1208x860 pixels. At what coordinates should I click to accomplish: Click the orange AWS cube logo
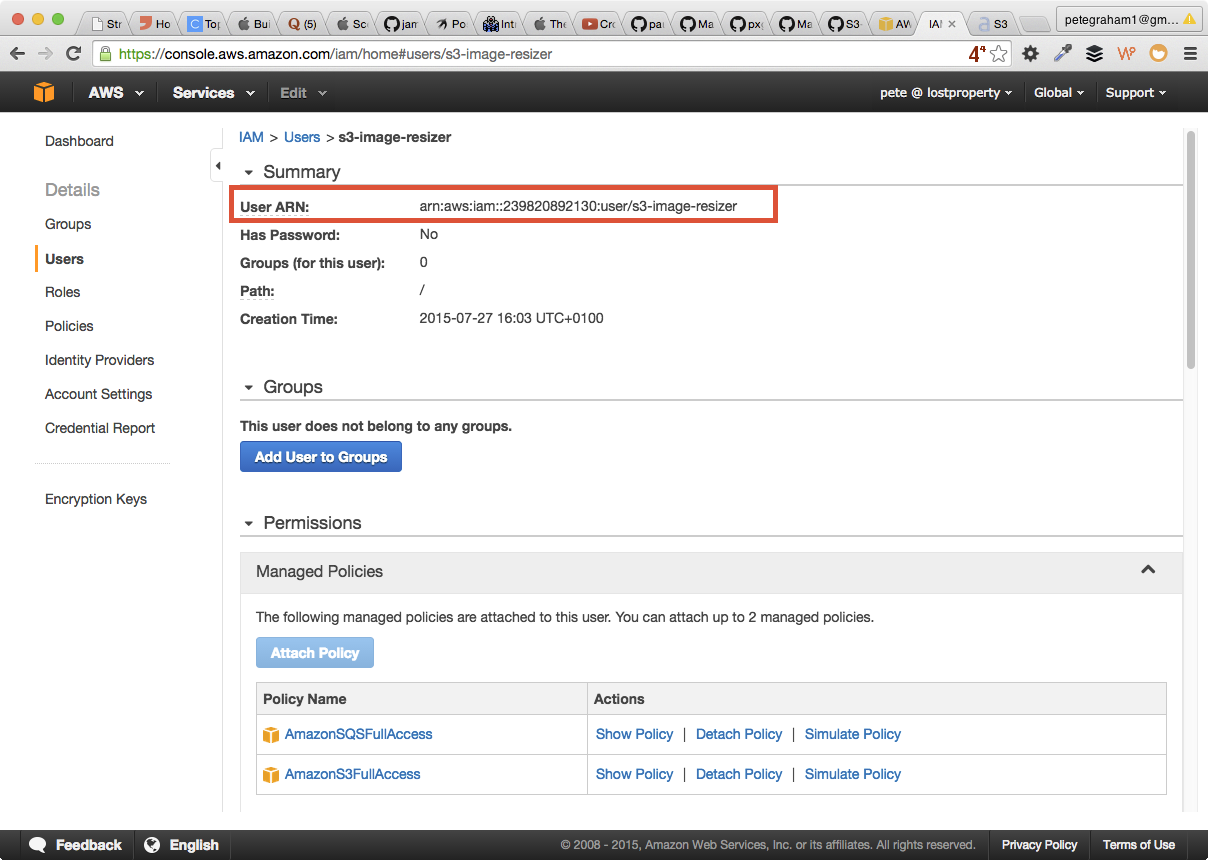(44, 92)
